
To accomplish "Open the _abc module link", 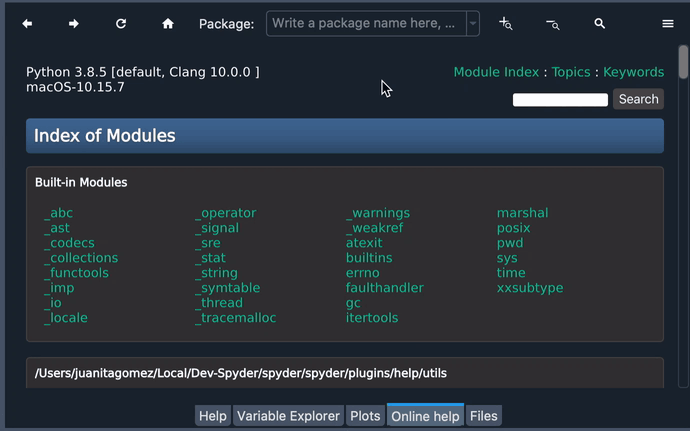I will coord(59,213).
